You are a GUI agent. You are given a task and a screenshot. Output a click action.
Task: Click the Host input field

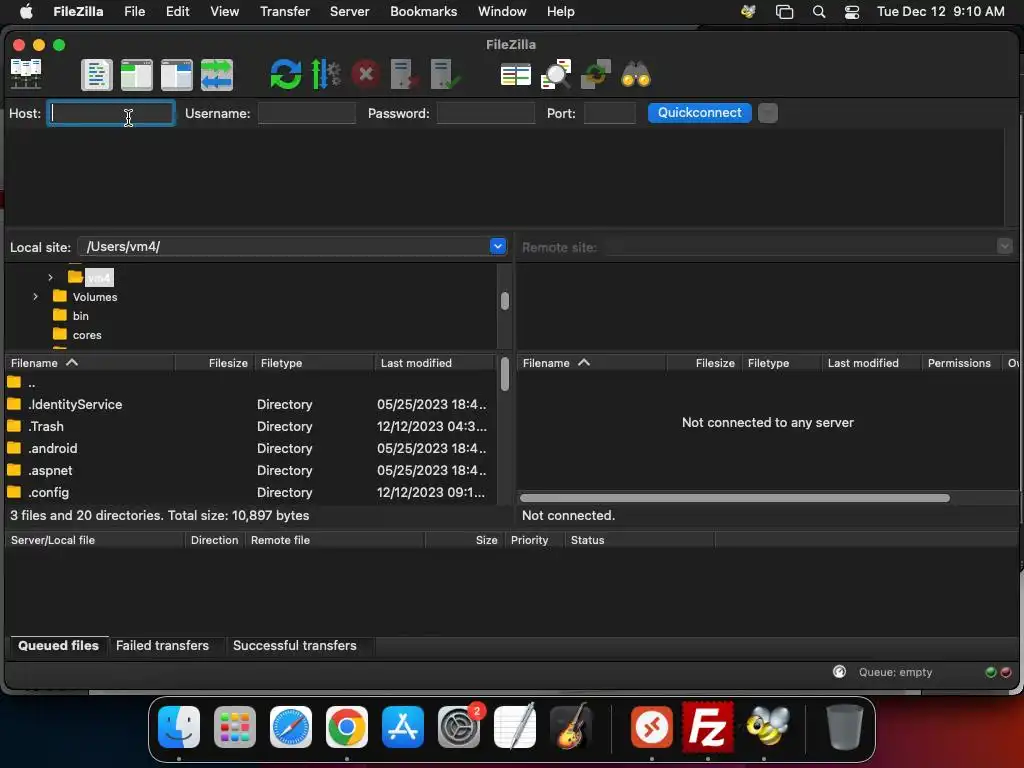pyautogui.click(x=111, y=113)
